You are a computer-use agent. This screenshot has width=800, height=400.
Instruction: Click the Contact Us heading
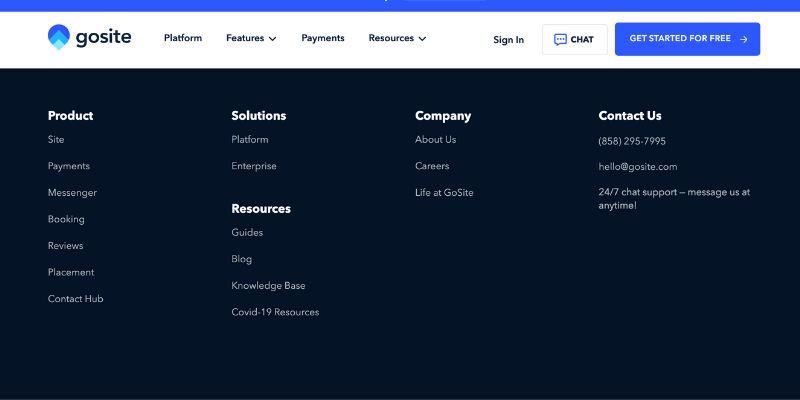coord(630,116)
